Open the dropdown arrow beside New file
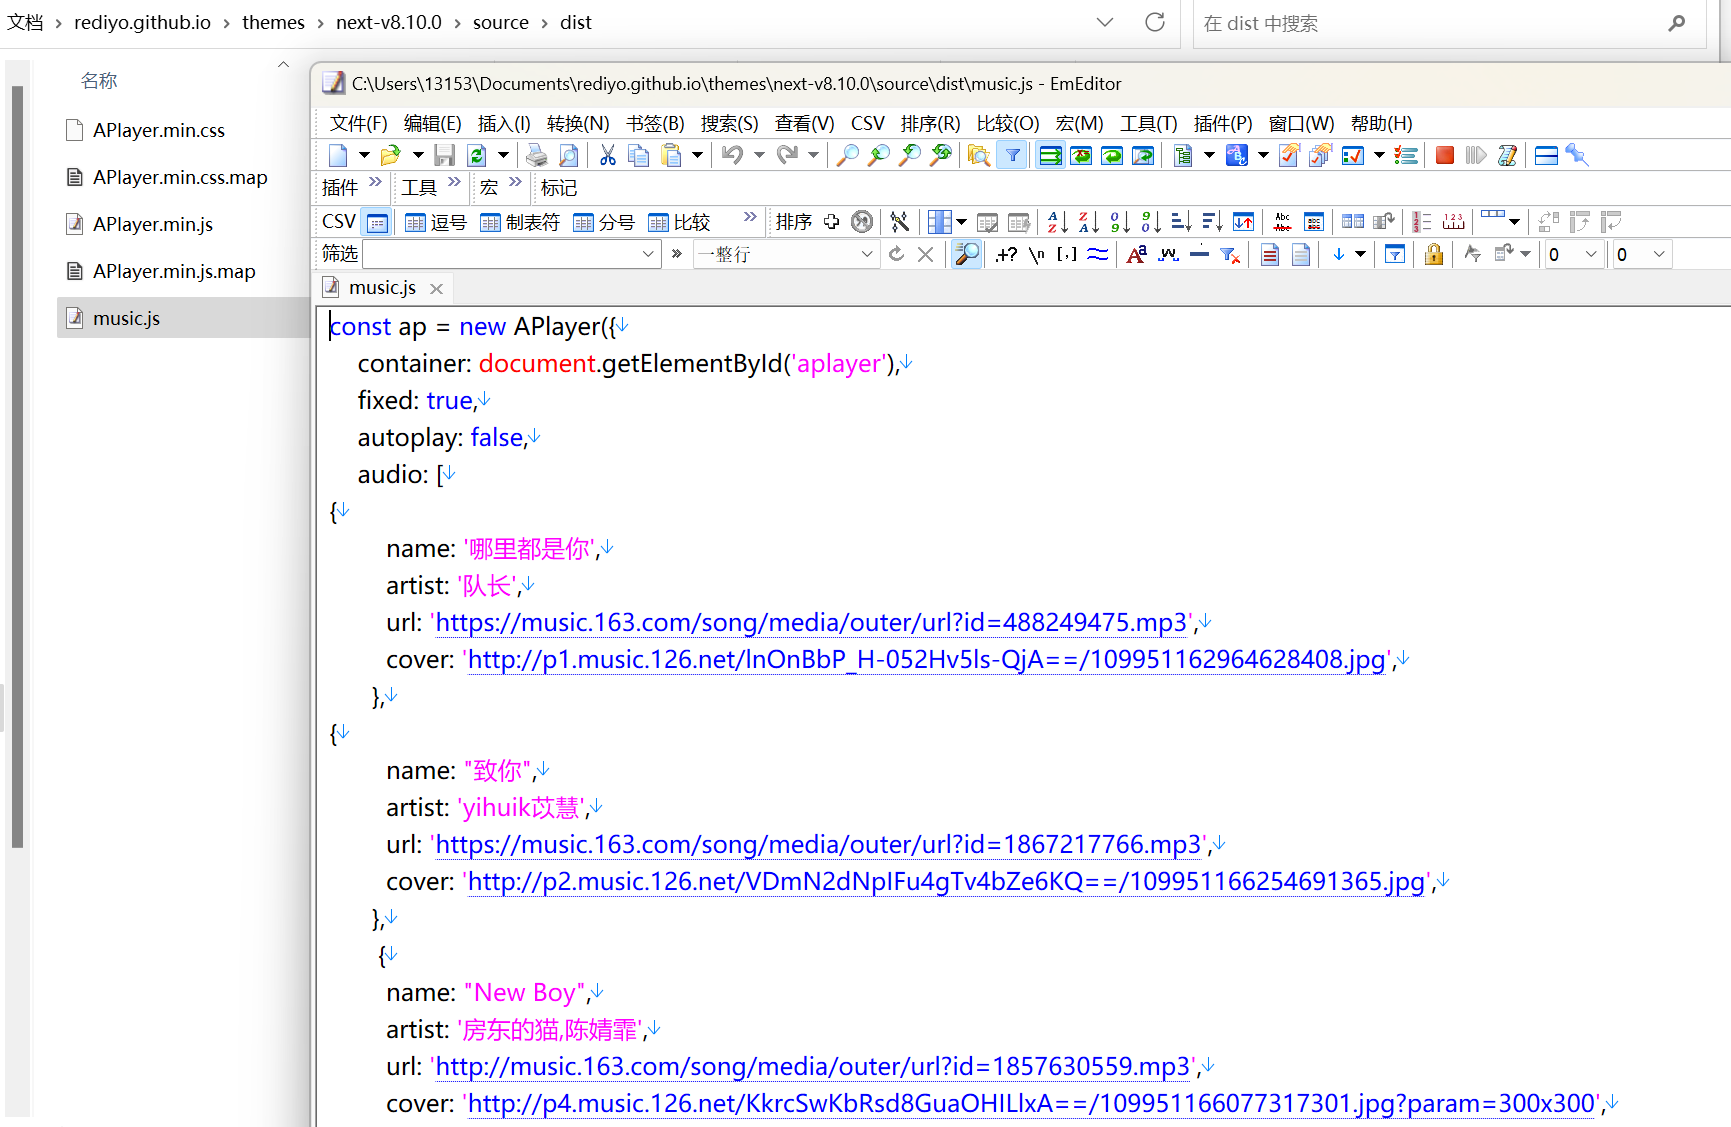 (364, 155)
